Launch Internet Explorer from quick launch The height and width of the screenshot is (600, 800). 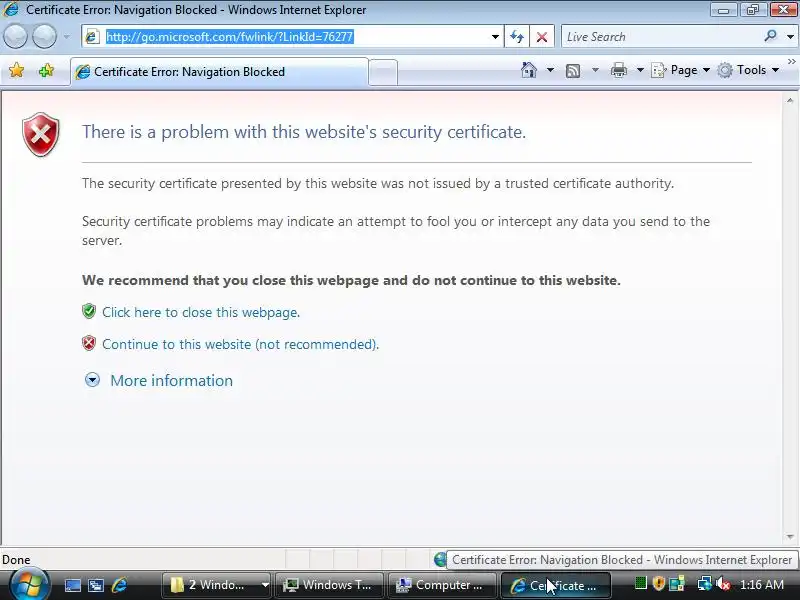tap(119, 585)
